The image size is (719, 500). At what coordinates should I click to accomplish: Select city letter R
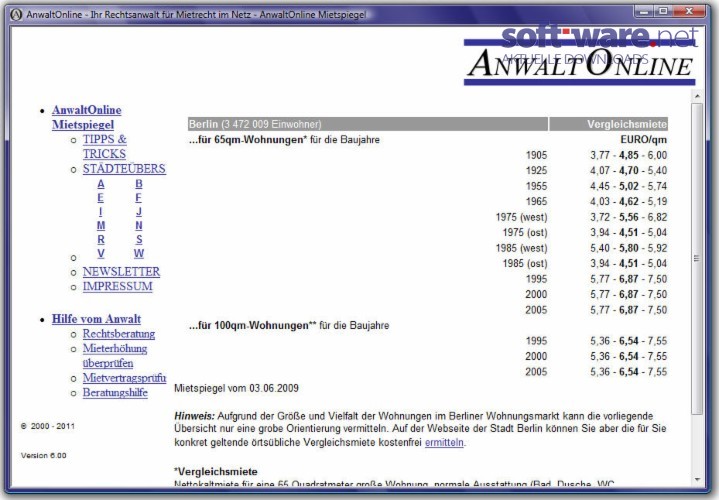coord(101,239)
